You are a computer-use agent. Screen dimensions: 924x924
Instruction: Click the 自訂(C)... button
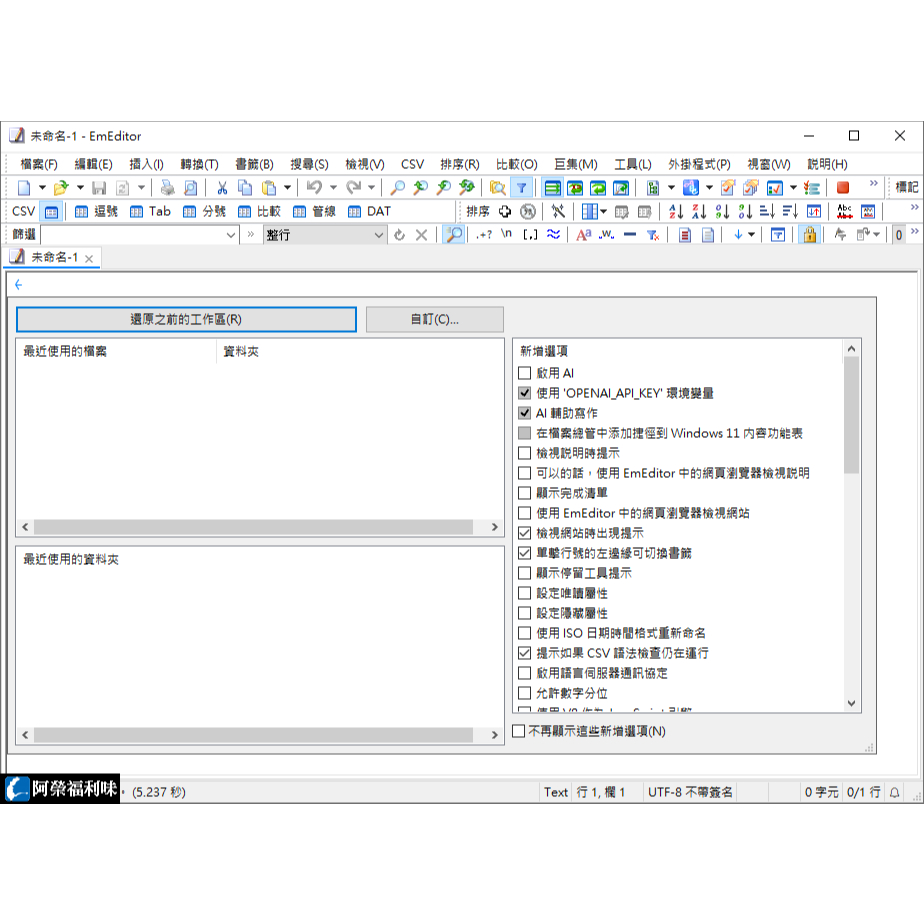(435, 319)
